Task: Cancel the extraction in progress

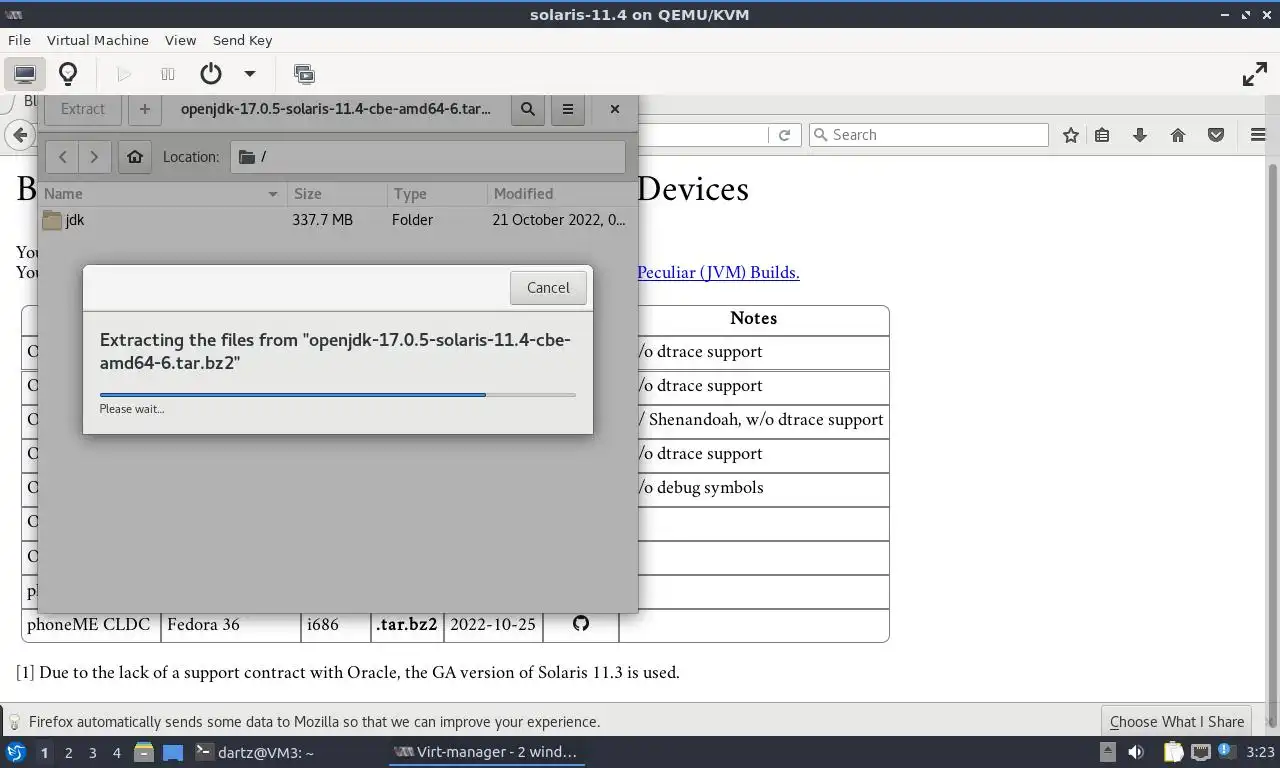Action: [x=548, y=287]
